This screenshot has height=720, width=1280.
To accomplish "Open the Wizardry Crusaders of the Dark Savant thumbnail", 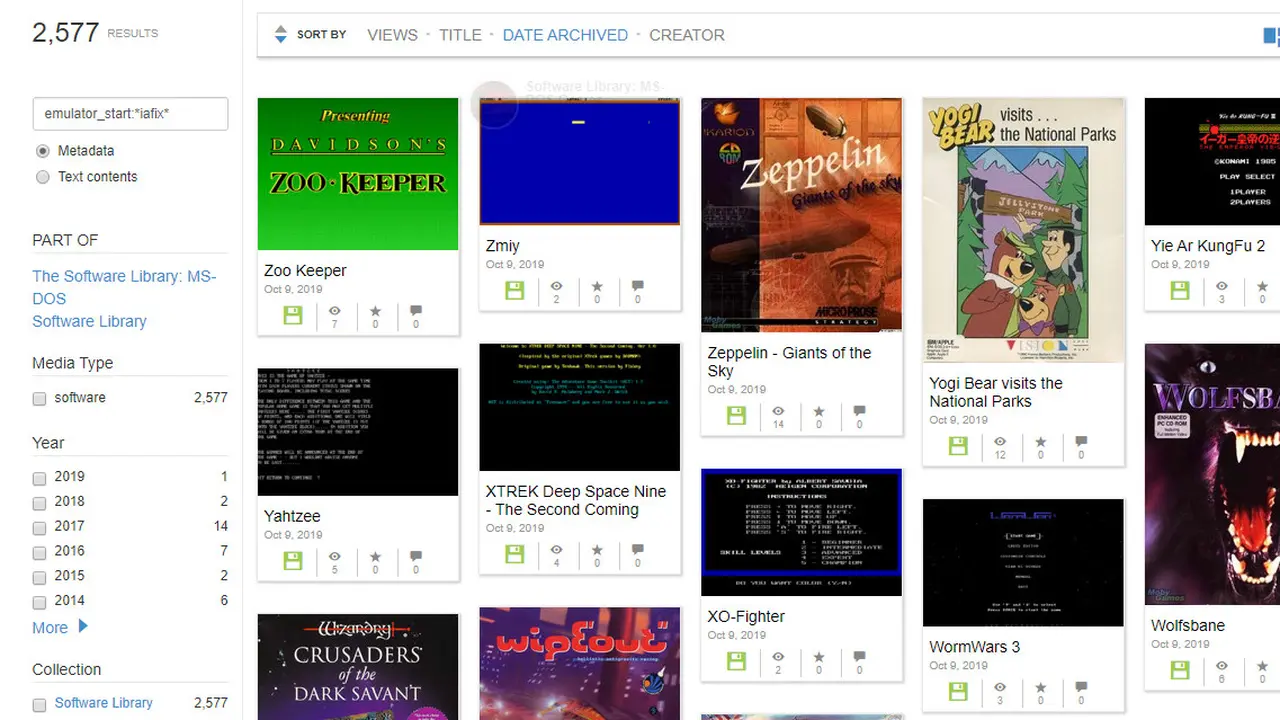I will coord(358,667).
